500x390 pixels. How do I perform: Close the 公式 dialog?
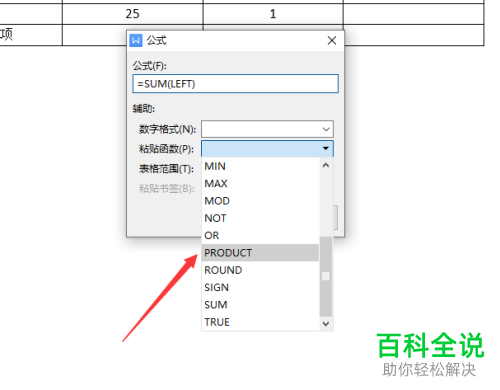point(332,41)
